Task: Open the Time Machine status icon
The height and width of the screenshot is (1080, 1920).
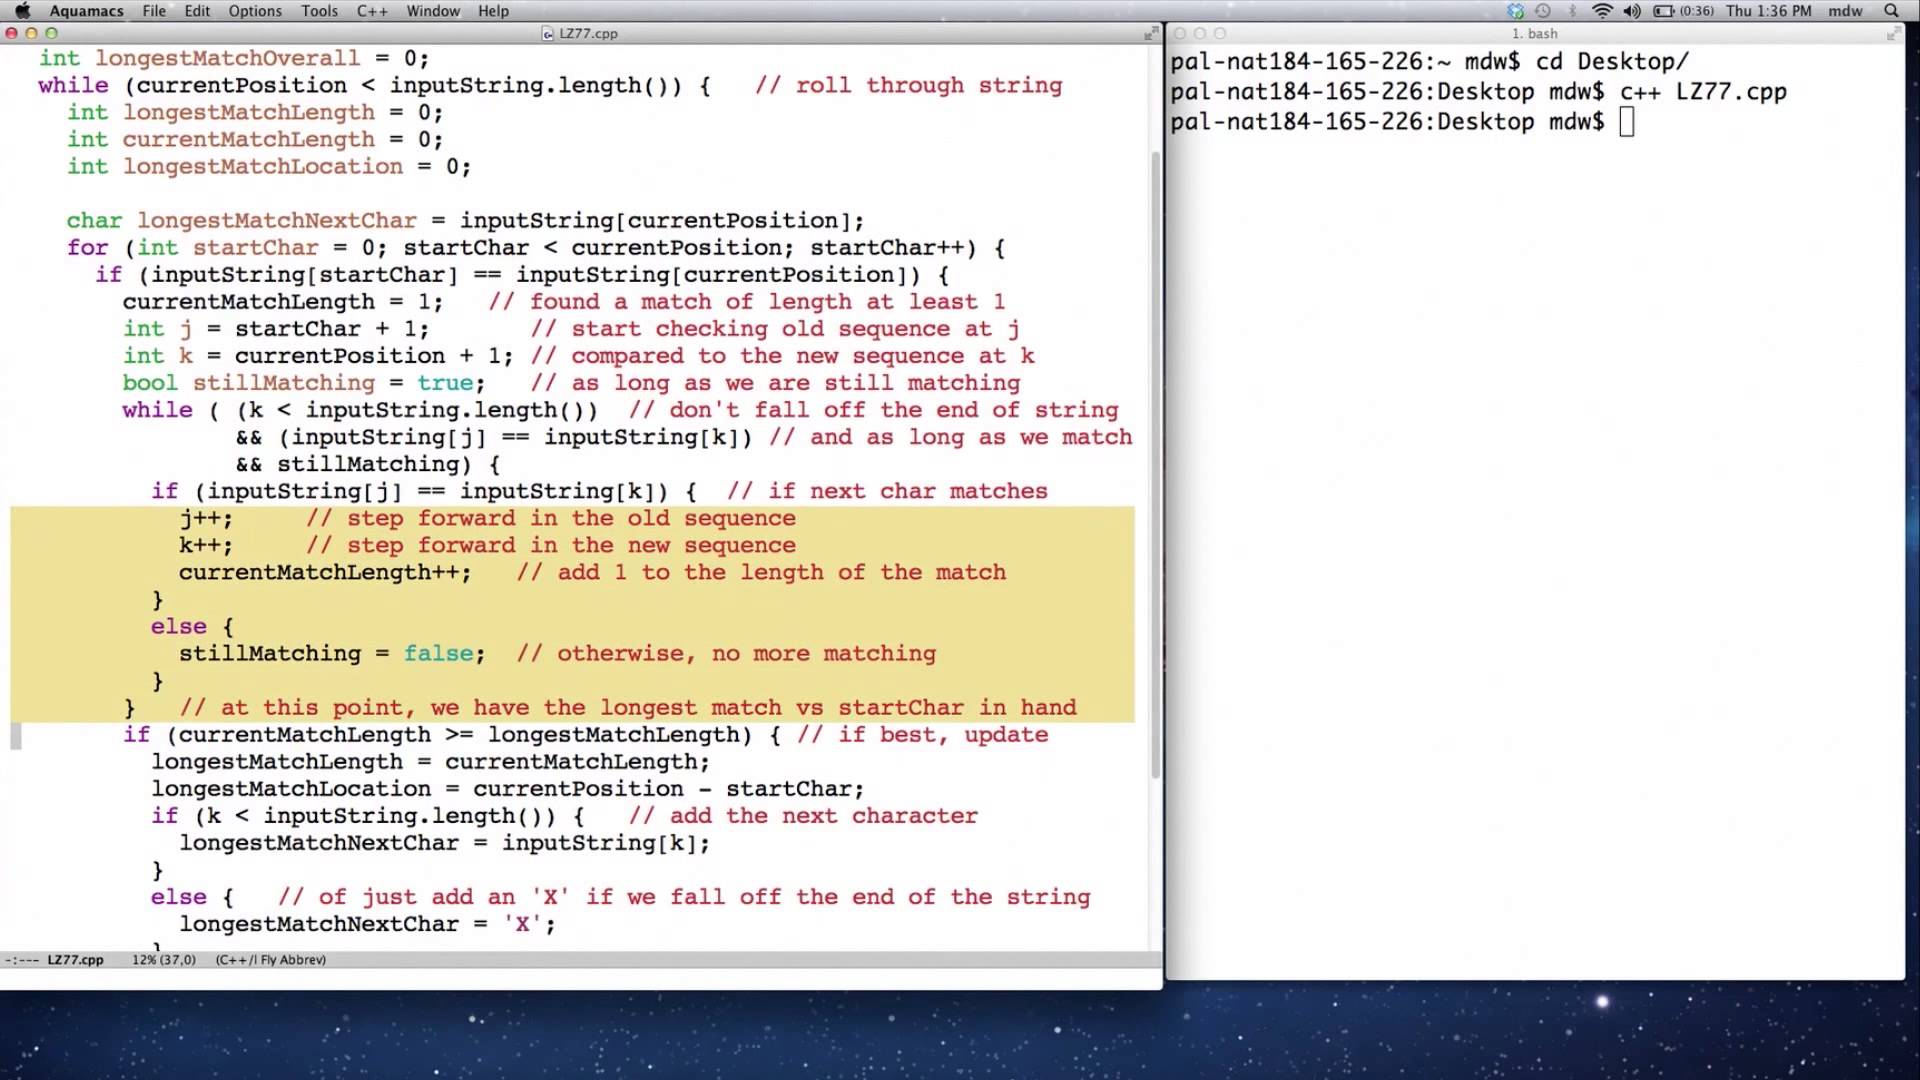Action: (1543, 11)
